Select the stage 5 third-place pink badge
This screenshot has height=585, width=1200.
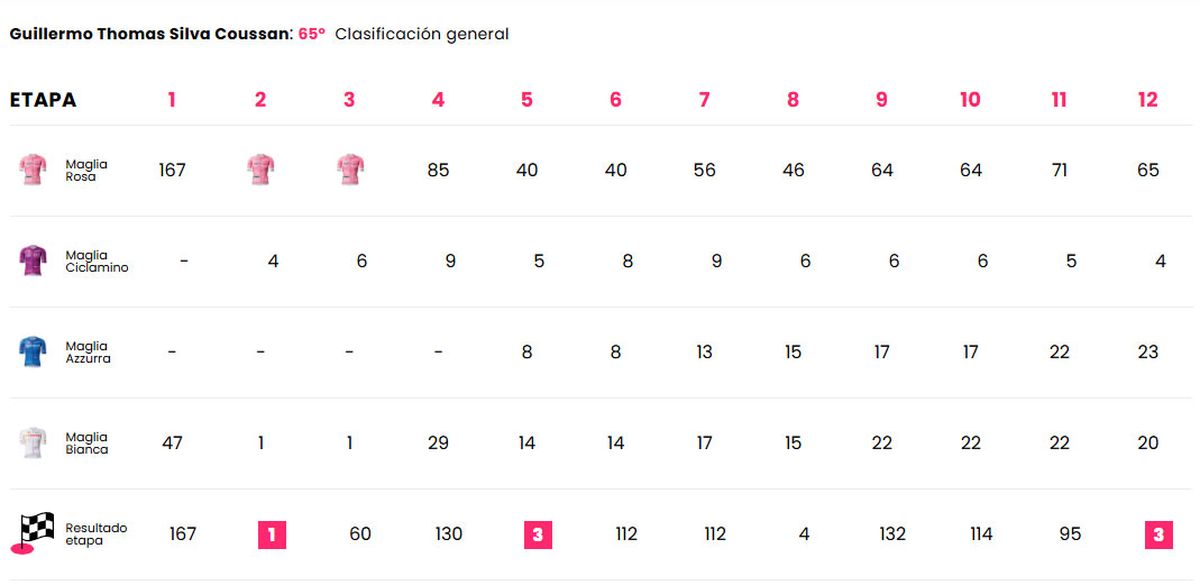[537, 535]
